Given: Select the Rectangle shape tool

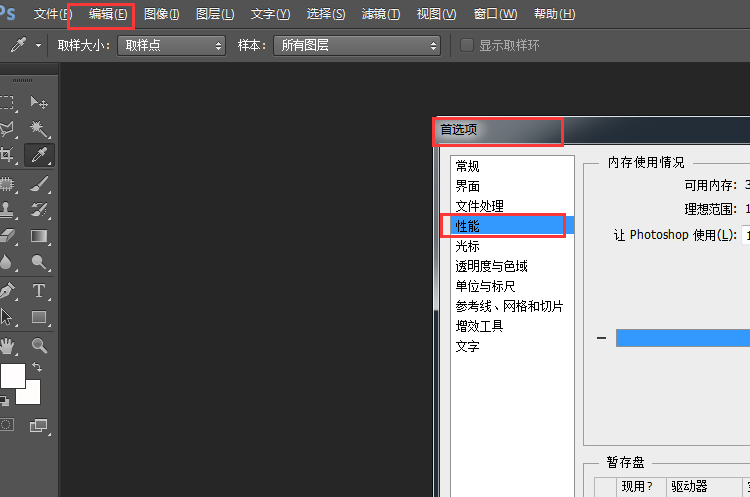Looking at the screenshot, I should click(39, 317).
